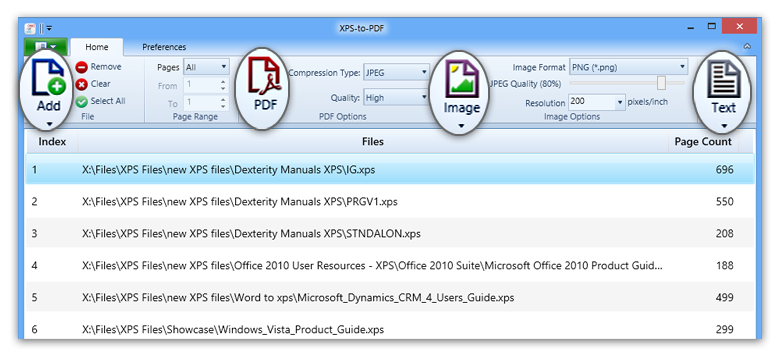Maximize the XPS-to-PDF window
The width and height of the screenshot is (780, 360).
(x=712, y=26)
